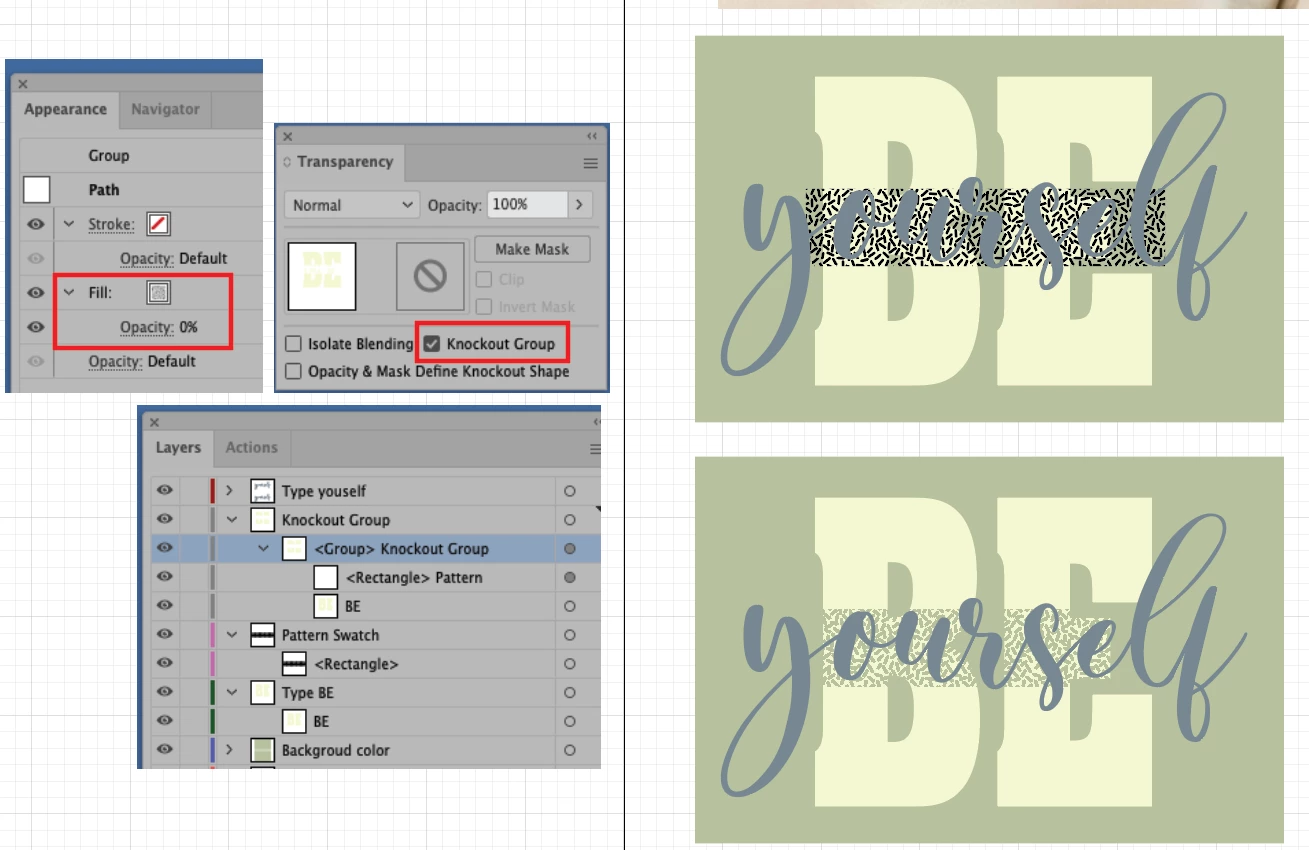Screen dimensions: 1309x850
Task: Collapse the Transparency panel with double arrows
Action: [592, 136]
